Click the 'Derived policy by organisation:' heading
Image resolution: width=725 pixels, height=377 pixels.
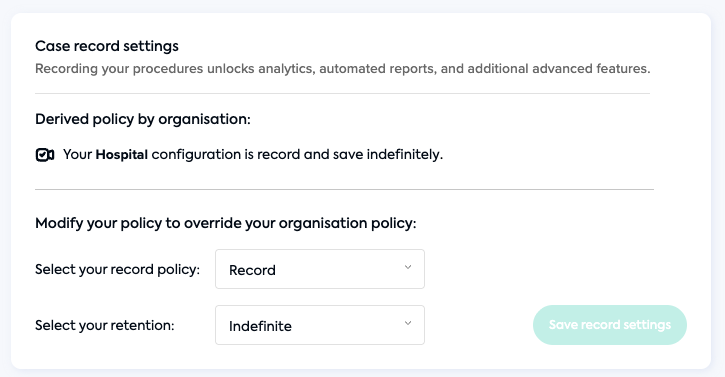point(143,119)
